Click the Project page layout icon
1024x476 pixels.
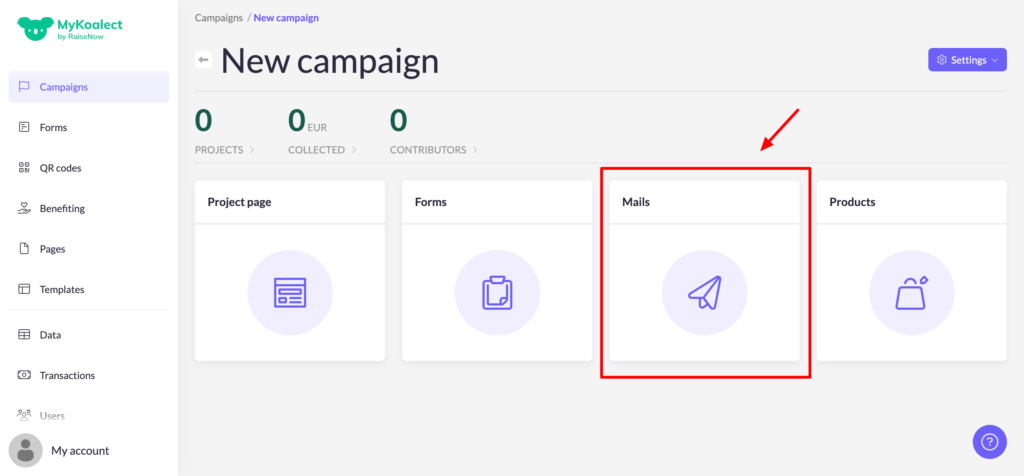pyautogui.click(x=289, y=292)
